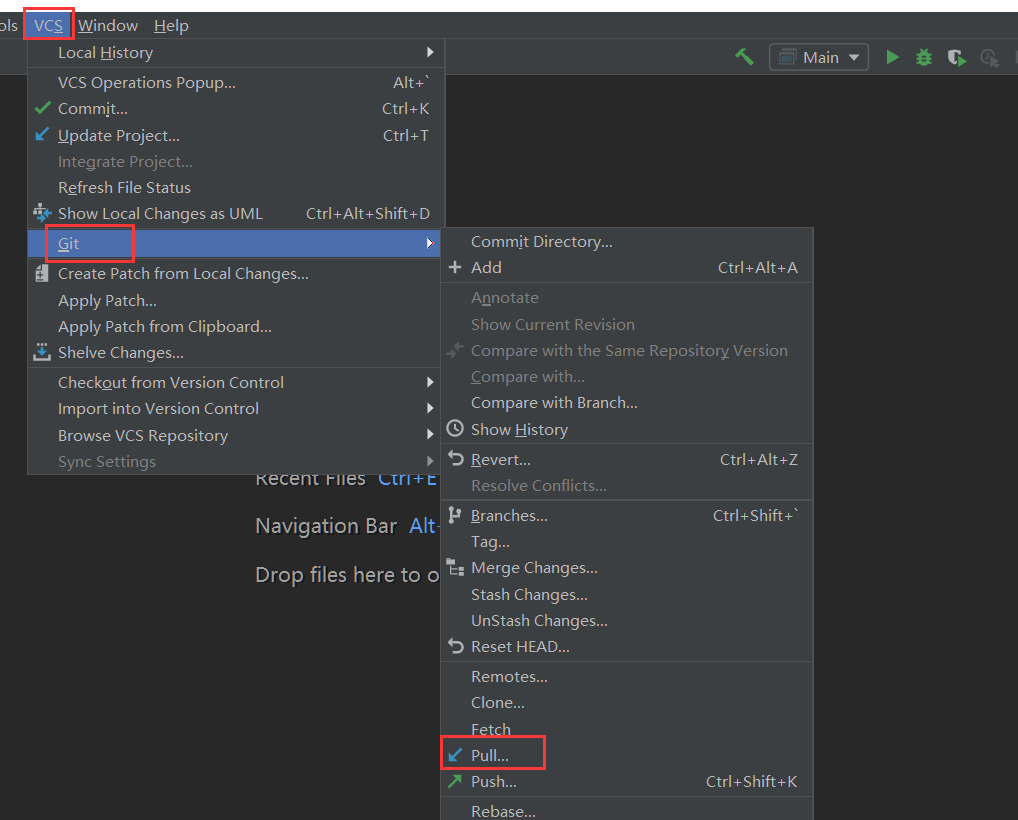1018x820 pixels.
Task: Click Add in the Git submenu
Action: [627, 267]
